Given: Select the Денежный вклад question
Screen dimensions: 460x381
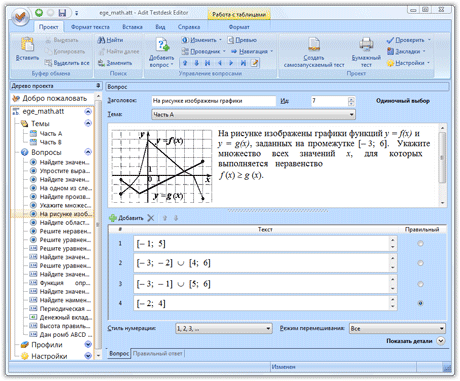Looking at the screenshot, I should [x=61, y=317].
